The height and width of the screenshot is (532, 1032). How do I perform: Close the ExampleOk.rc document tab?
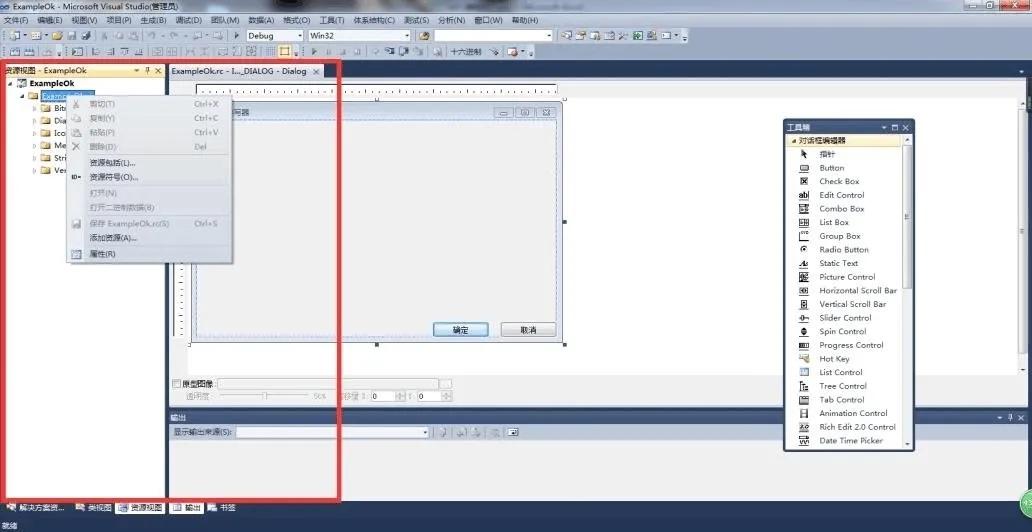316,71
